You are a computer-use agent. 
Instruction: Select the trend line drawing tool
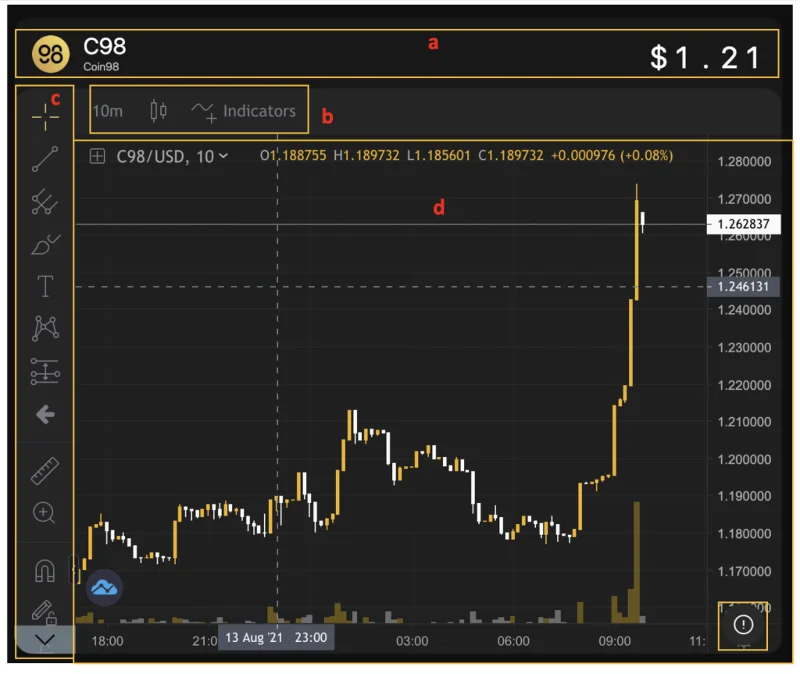tap(45, 159)
